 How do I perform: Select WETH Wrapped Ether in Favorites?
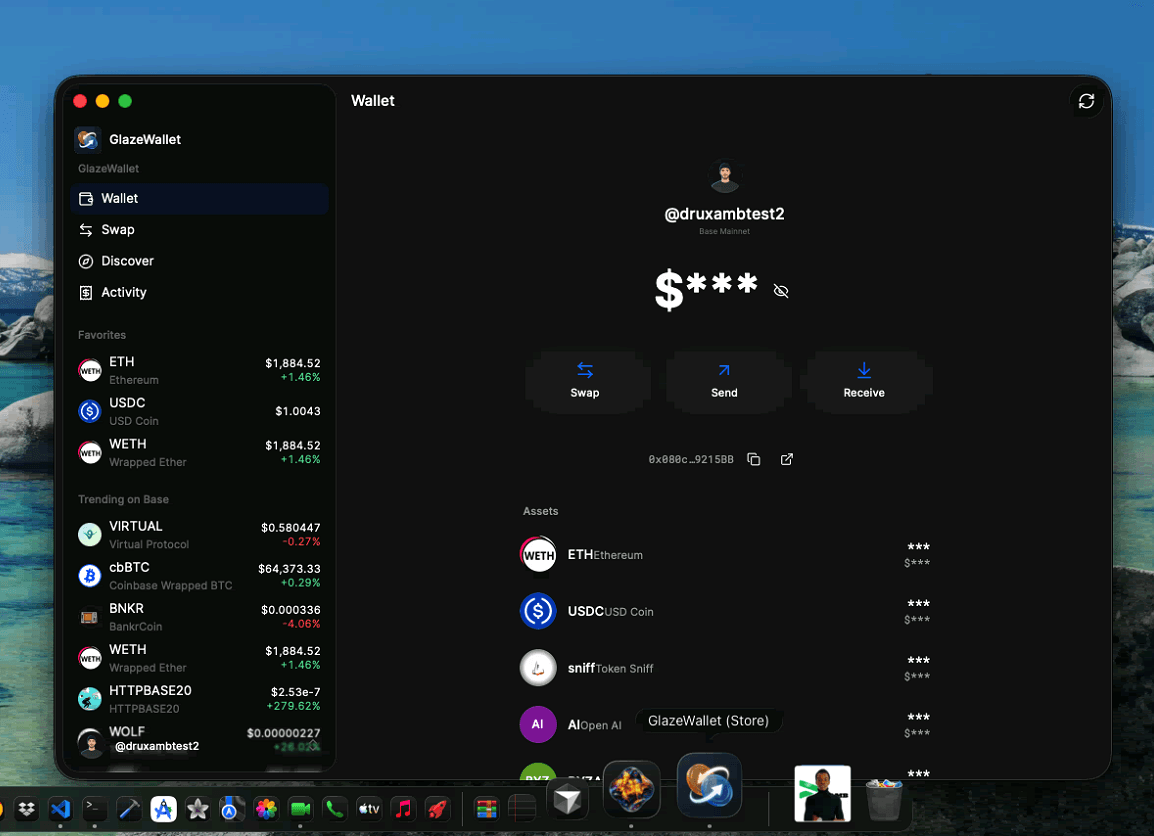[x=199, y=453]
